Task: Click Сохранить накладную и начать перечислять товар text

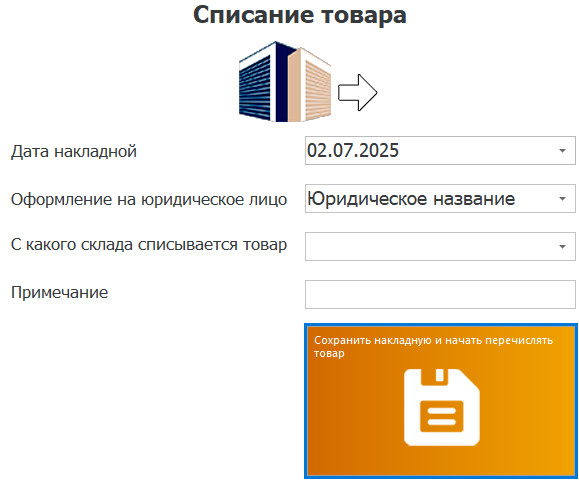Action: point(433,346)
